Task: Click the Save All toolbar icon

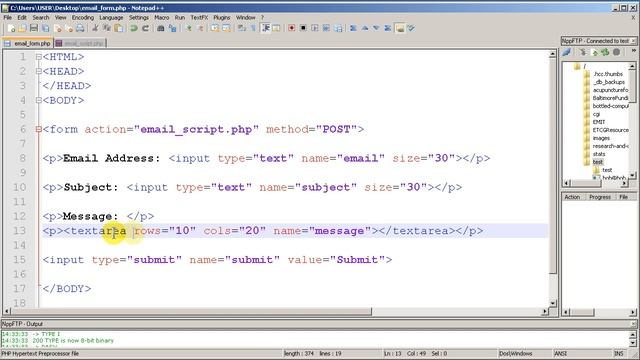Action: tap(45, 28)
